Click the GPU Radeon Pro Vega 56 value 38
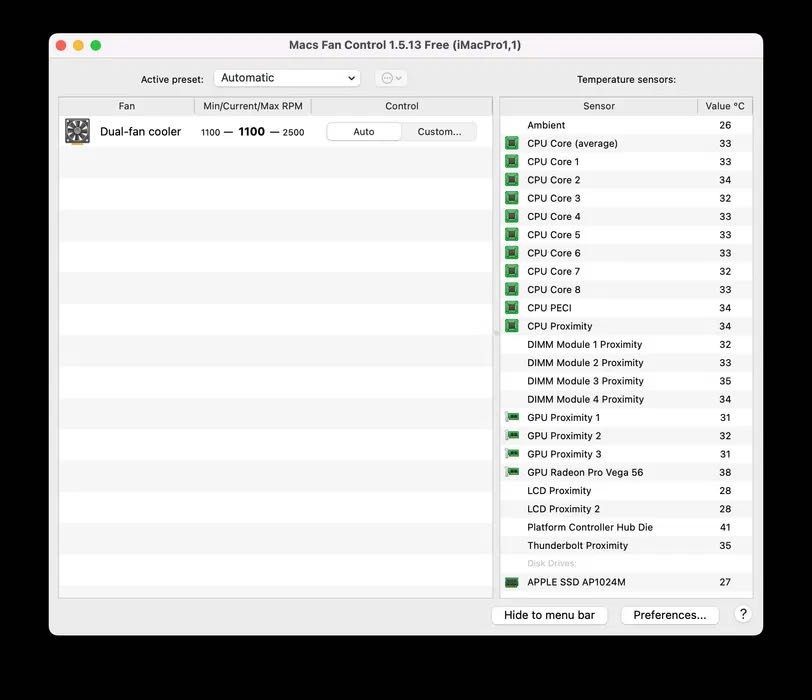The height and width of the screenshot is (700, 812). tap(725, 472)
